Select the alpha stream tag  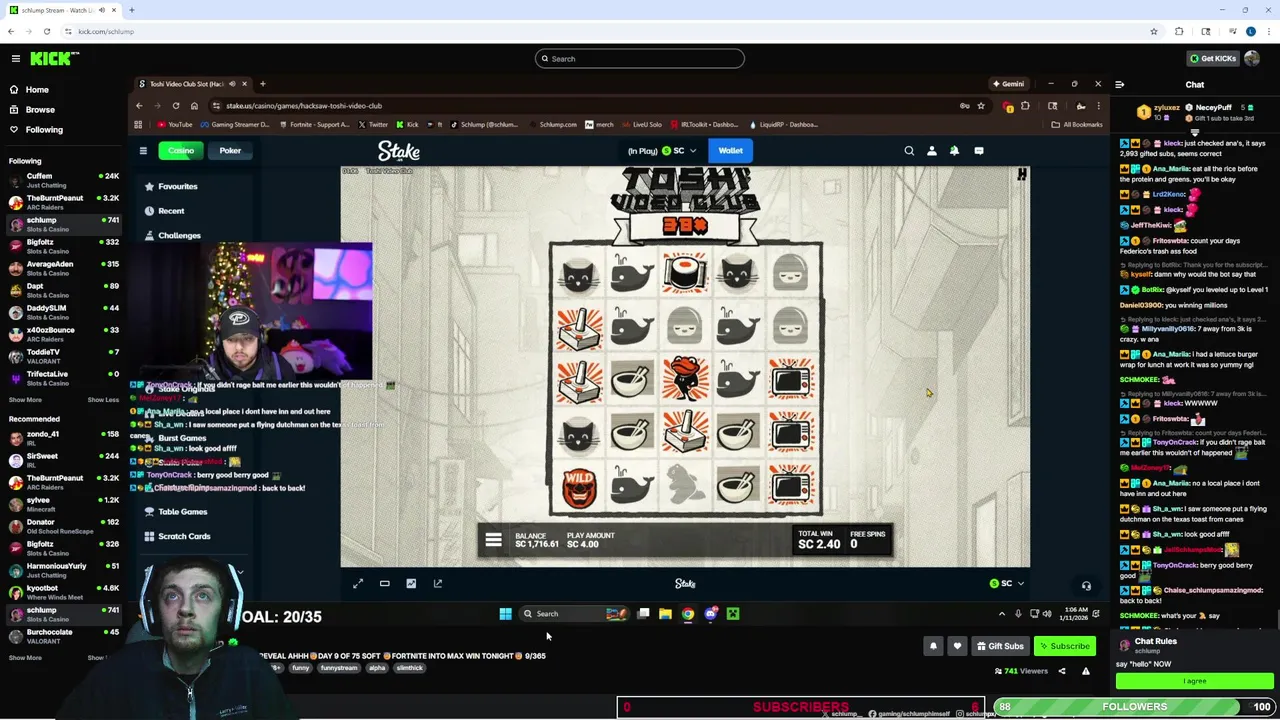[x=377, y=668]
